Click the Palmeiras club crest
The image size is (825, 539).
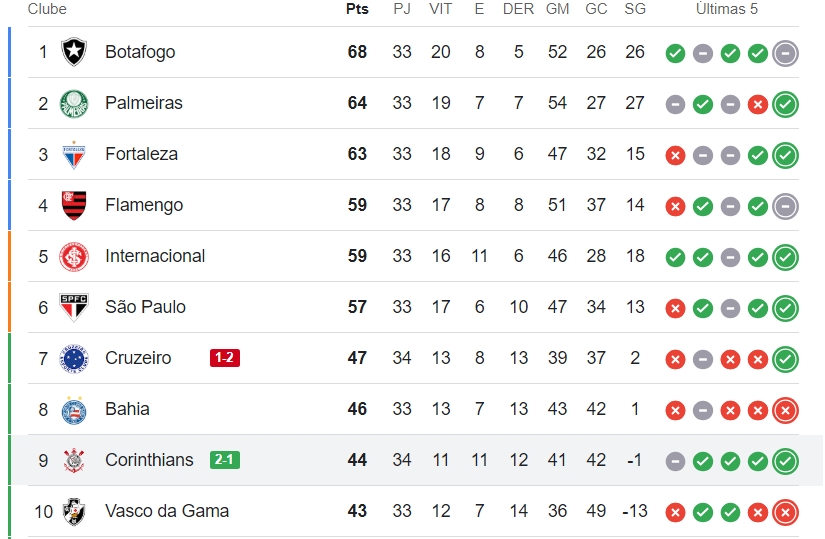[74, 103]
